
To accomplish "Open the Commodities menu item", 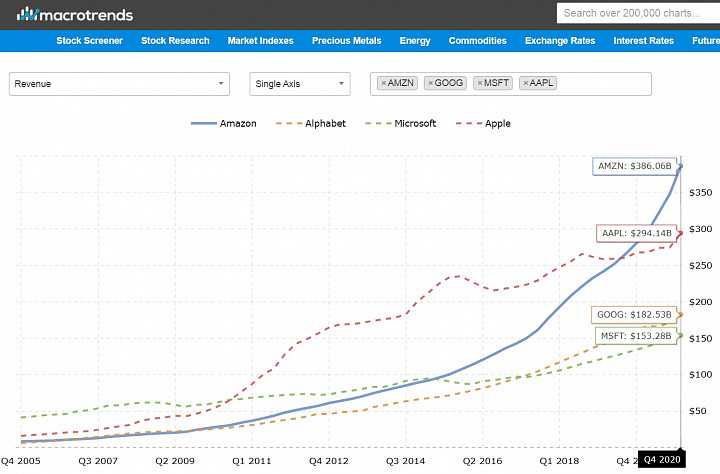I will (x=478, y=41).
